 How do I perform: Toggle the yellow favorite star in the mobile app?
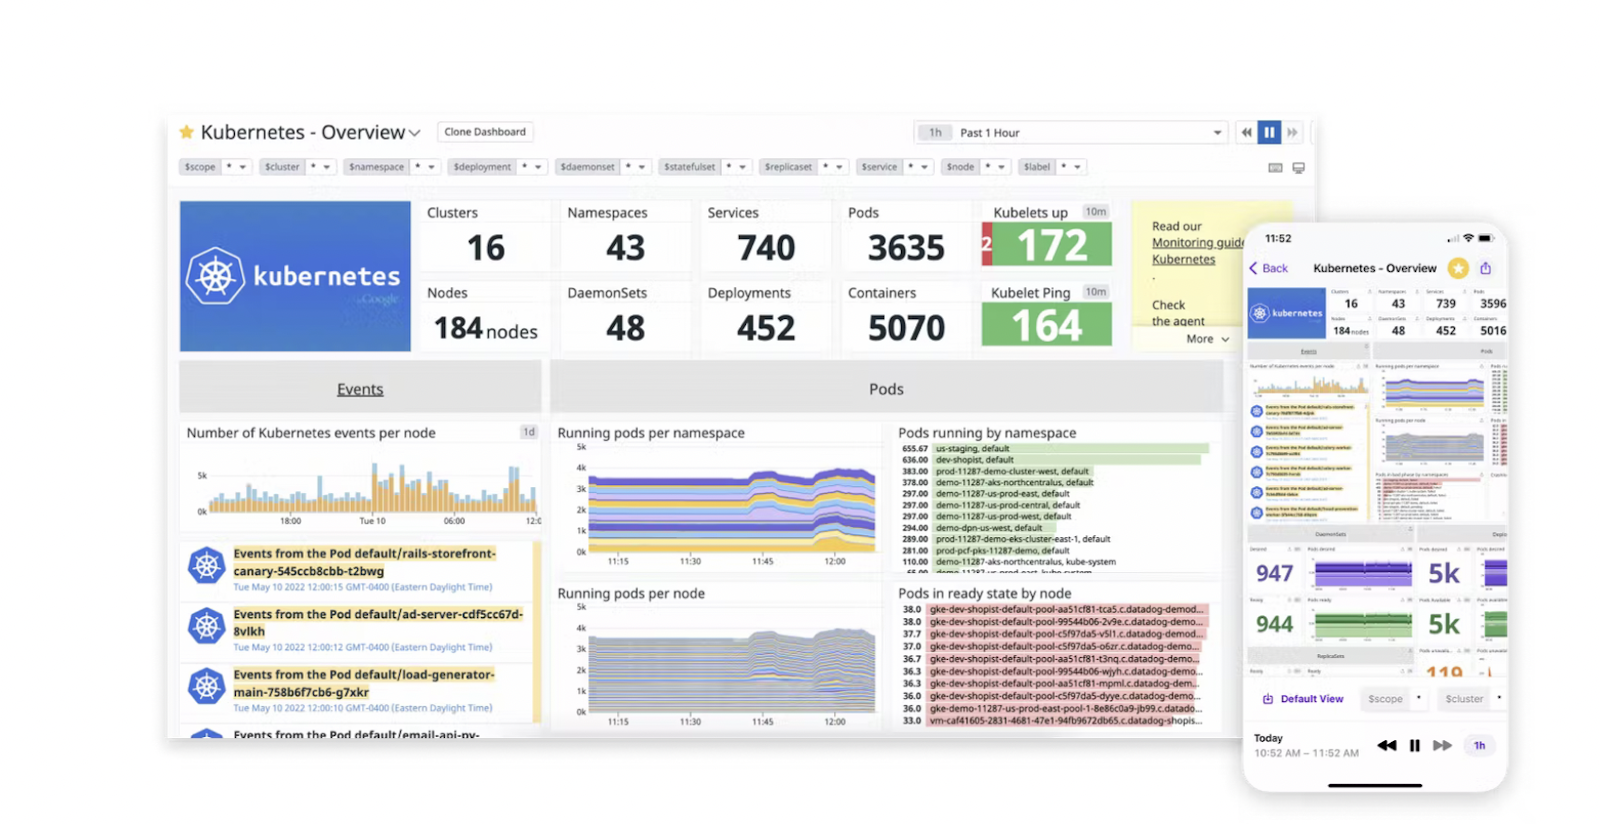point(1459,268)
